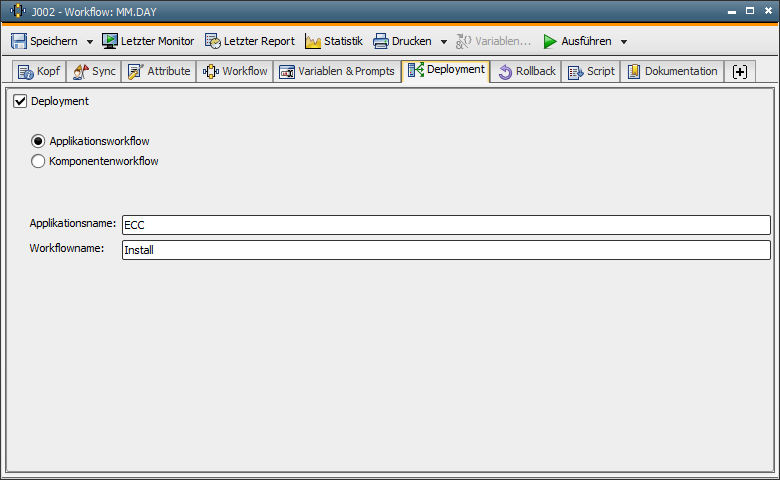Click the green Ausführen play icon
This screenshot has height=480, width=780.
[550, 41]
